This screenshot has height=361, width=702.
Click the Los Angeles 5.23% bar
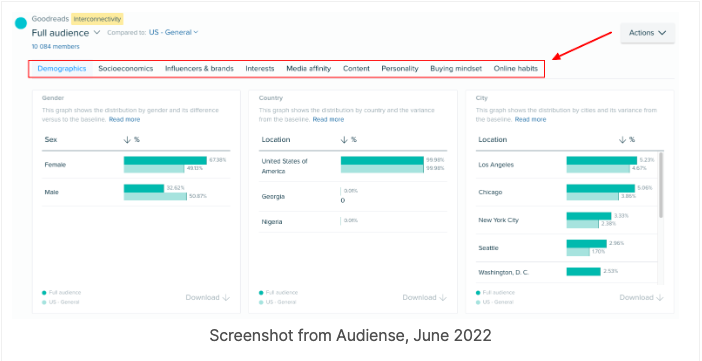[601, 160]
